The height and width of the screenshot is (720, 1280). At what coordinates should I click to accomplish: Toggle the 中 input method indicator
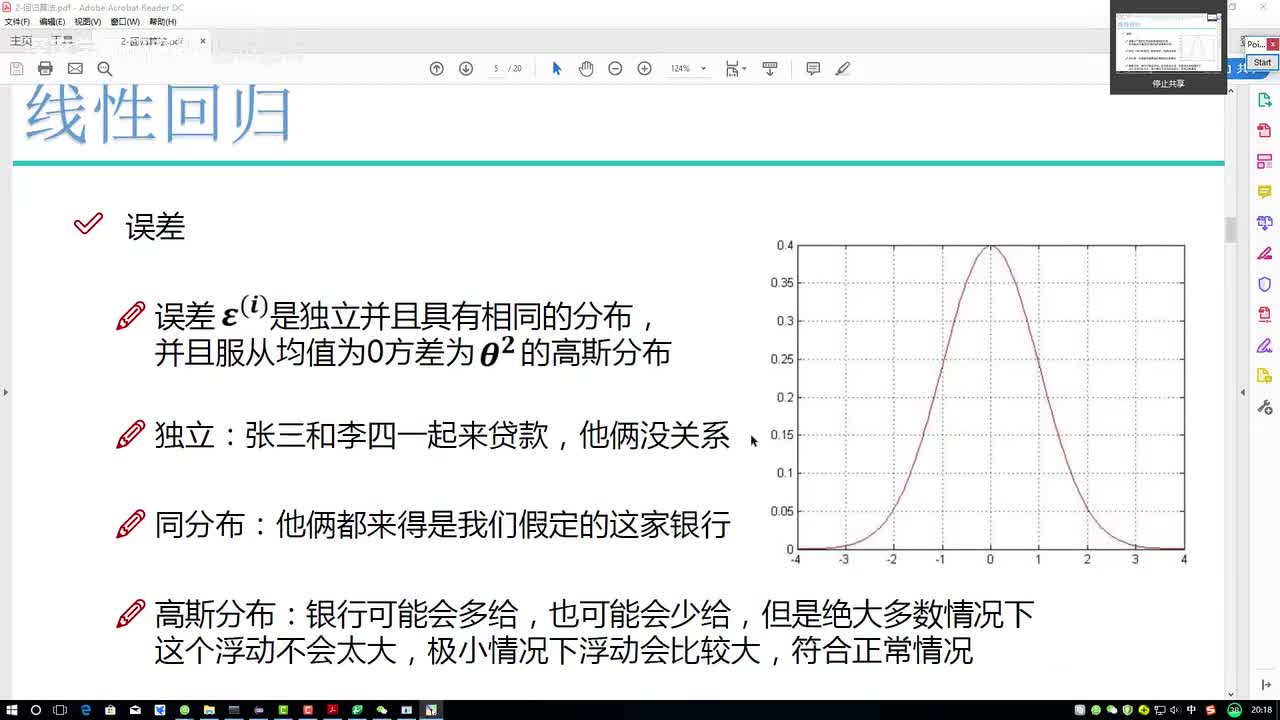pos(1191,710)
